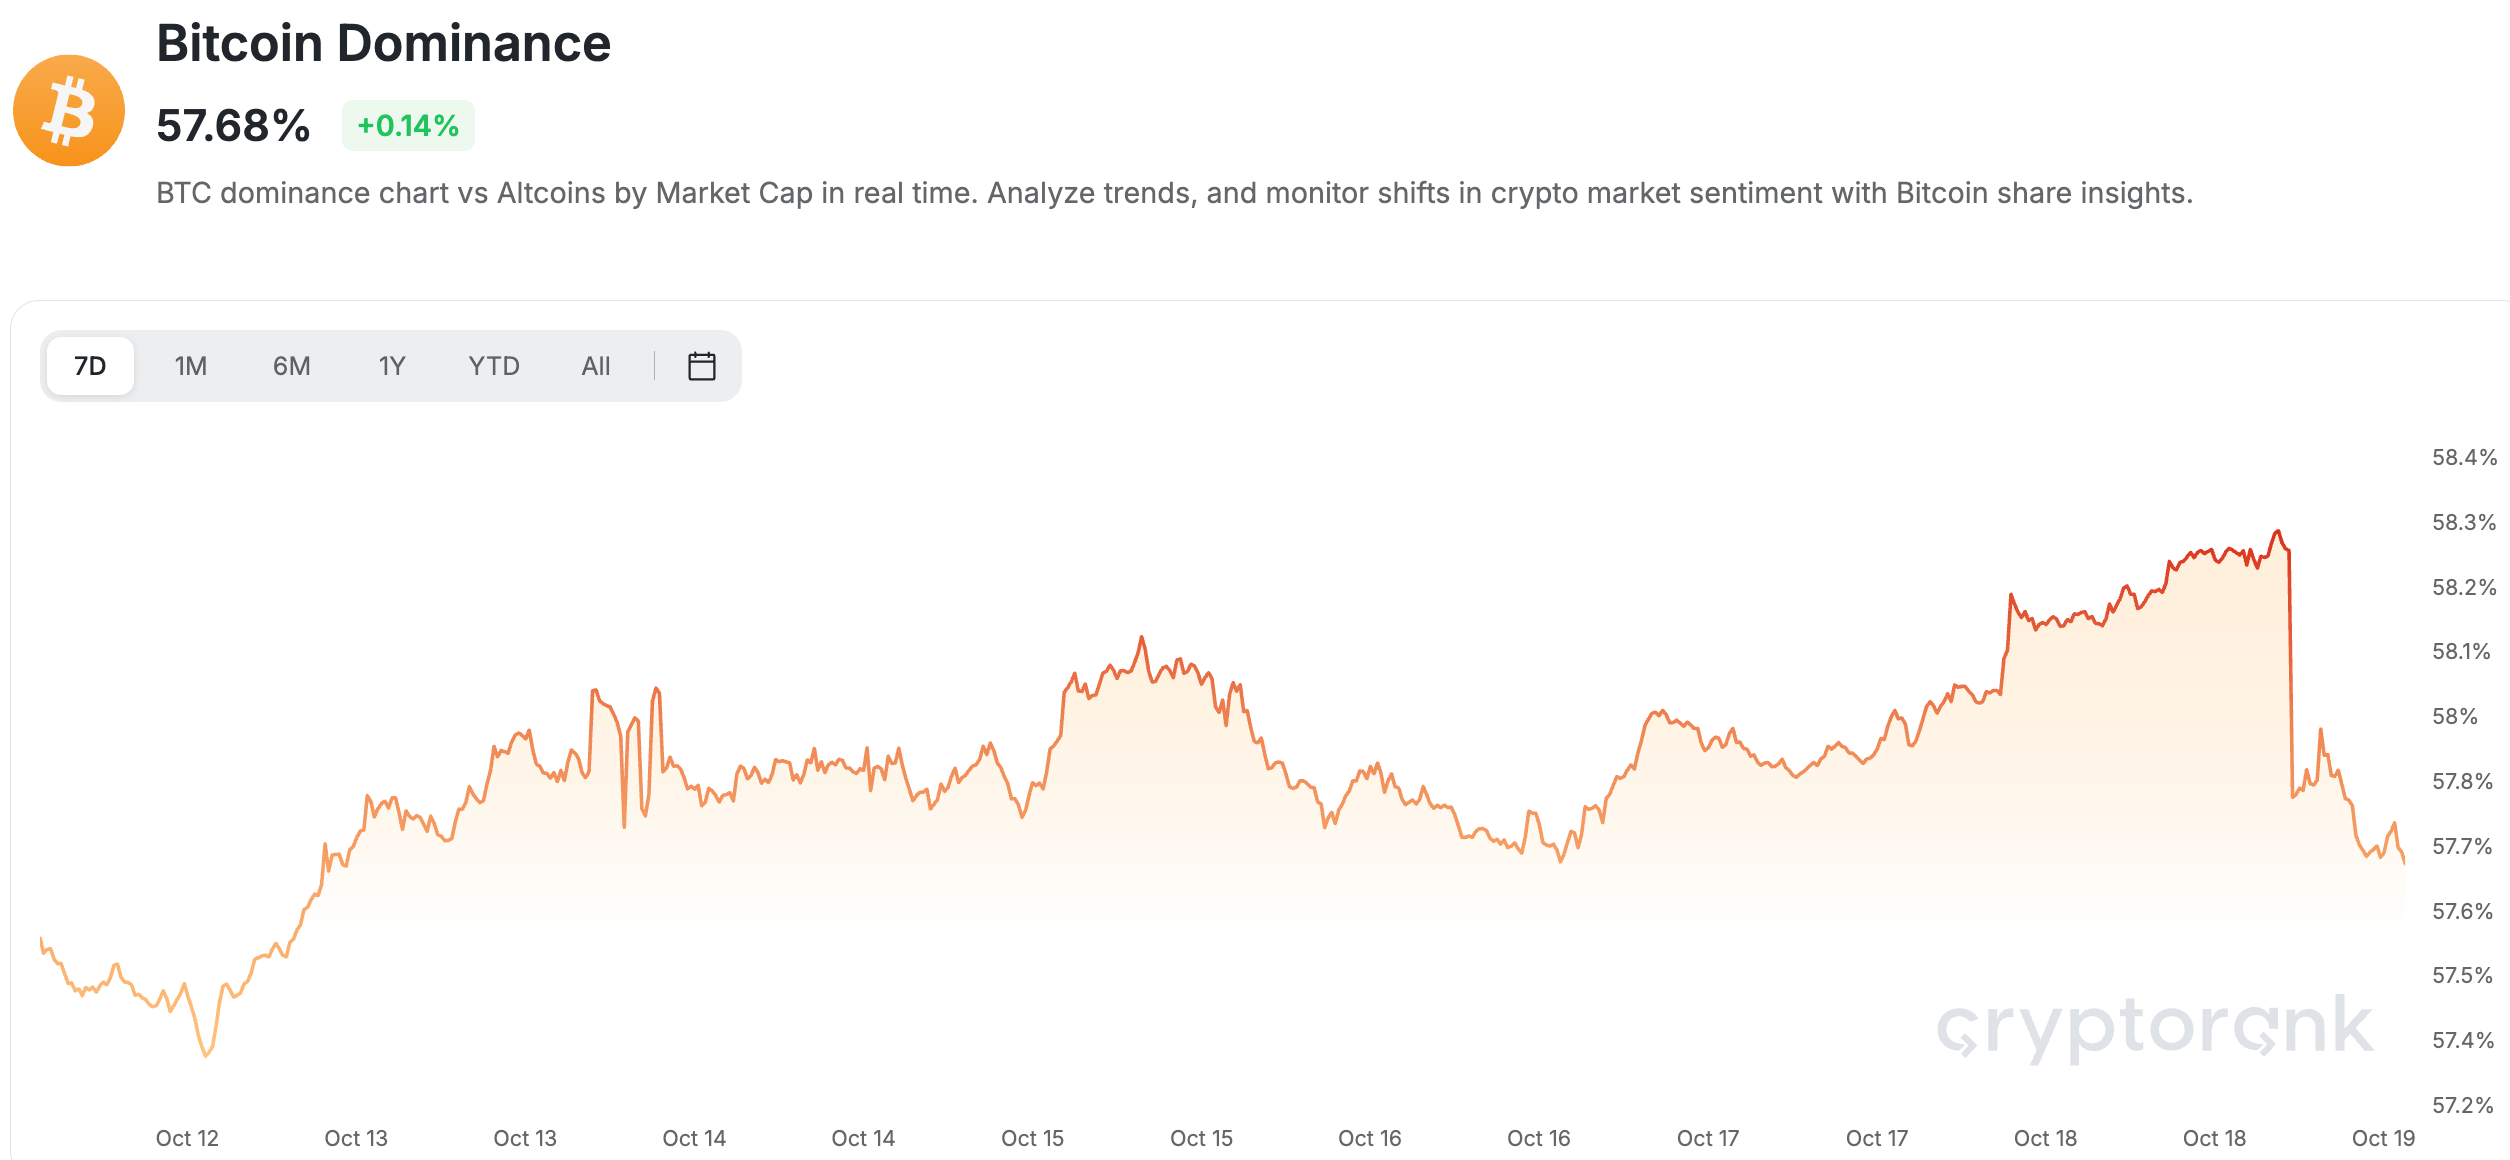This screenshot has height=1160, width=2510.
Task: Click the 58.4% y-axis label
Action: 2465,458
